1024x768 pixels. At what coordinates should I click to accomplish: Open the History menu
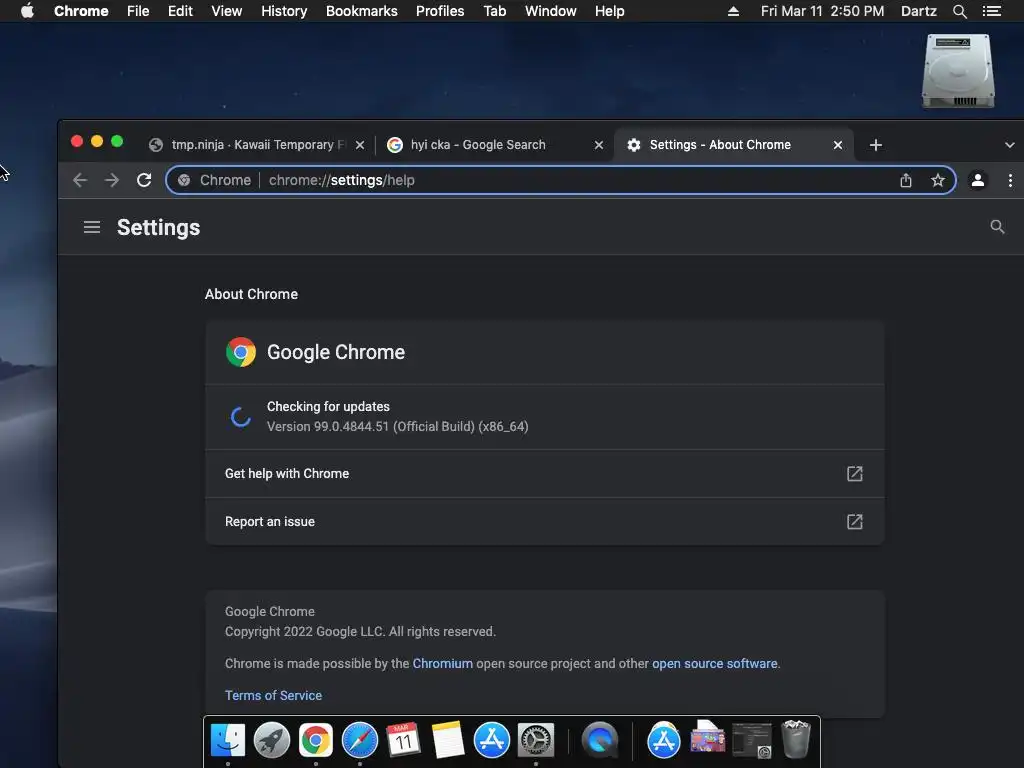click(284, 11)
